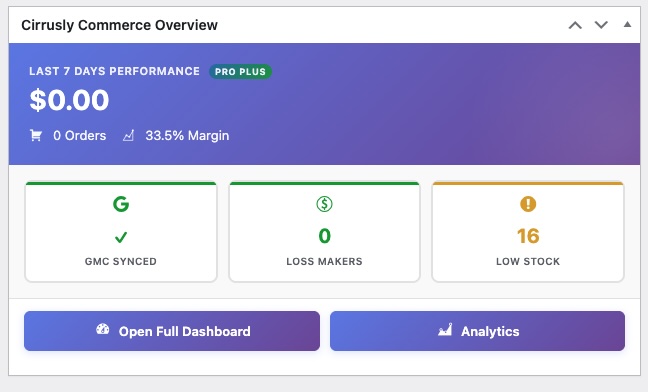This screenshot has height=392, width=648.
Task: Click the '0 Orders' text
Action: point(79,135)
